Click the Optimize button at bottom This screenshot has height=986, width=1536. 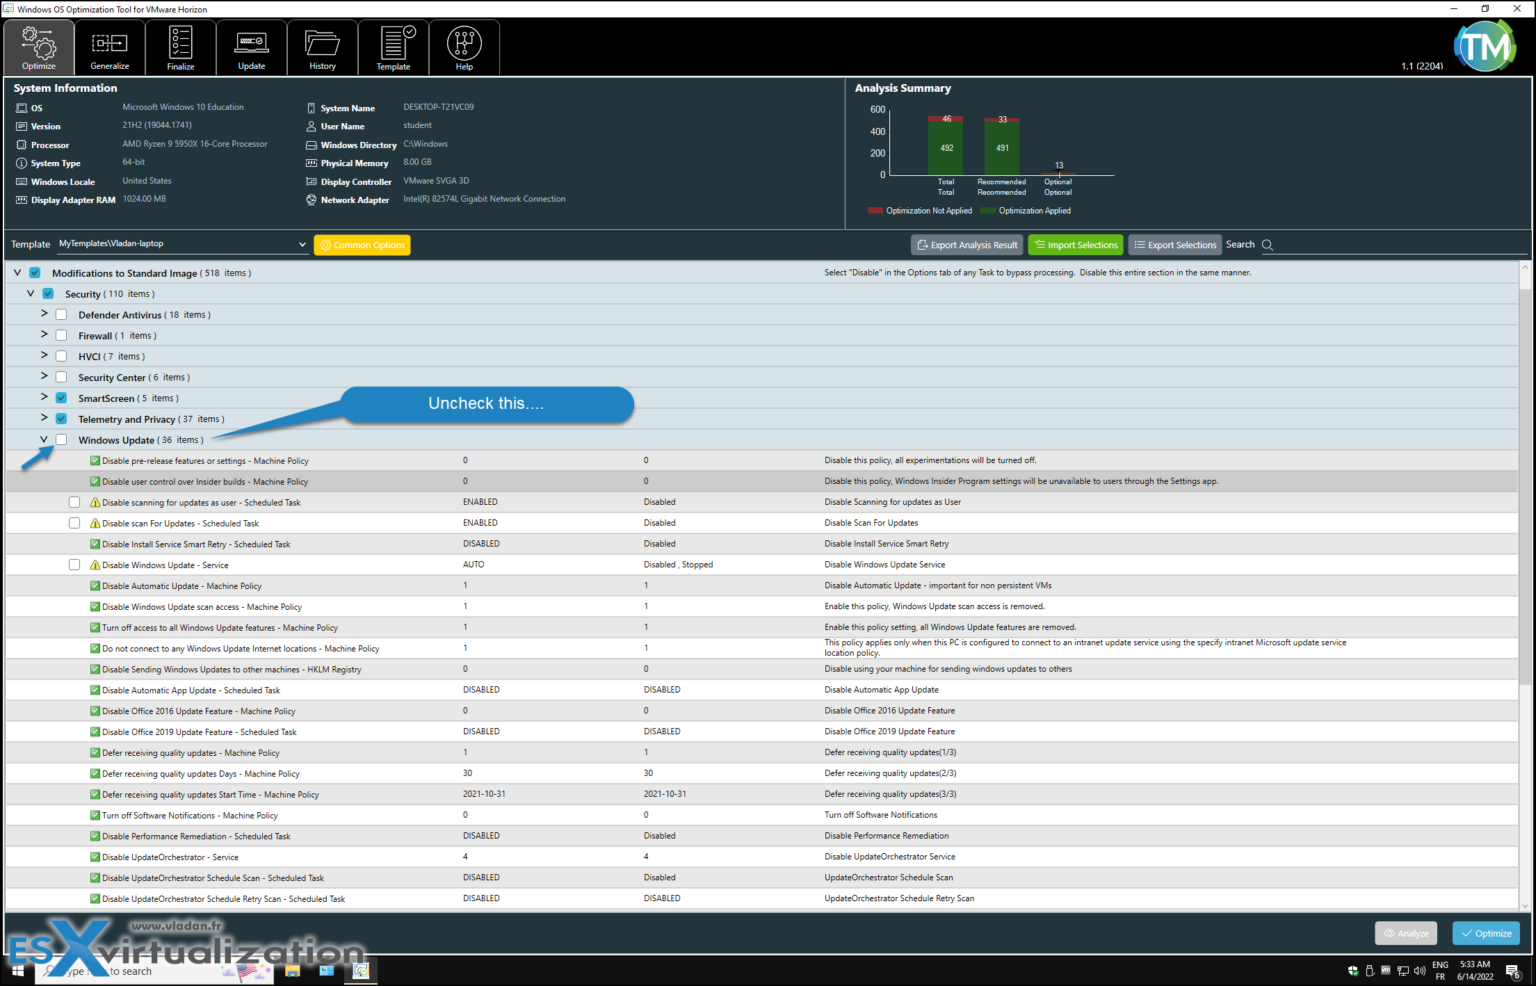pyautogui.click(x=1486, y=932)
